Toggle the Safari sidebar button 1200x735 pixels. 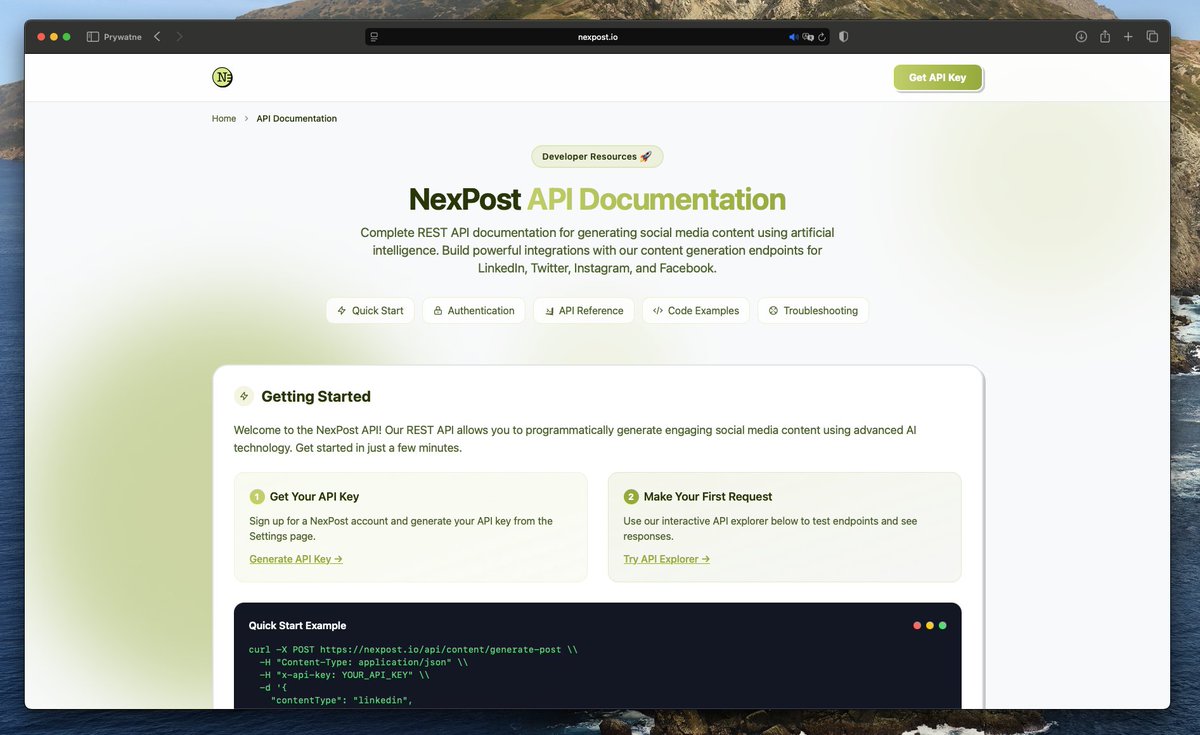tap(93, 37)
